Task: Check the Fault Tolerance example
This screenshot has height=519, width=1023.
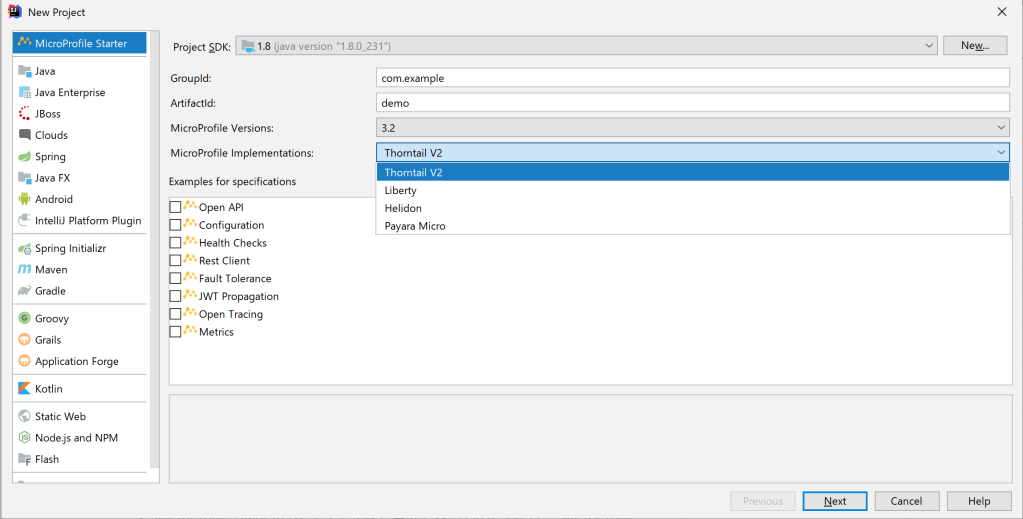Action: point(176,278)
